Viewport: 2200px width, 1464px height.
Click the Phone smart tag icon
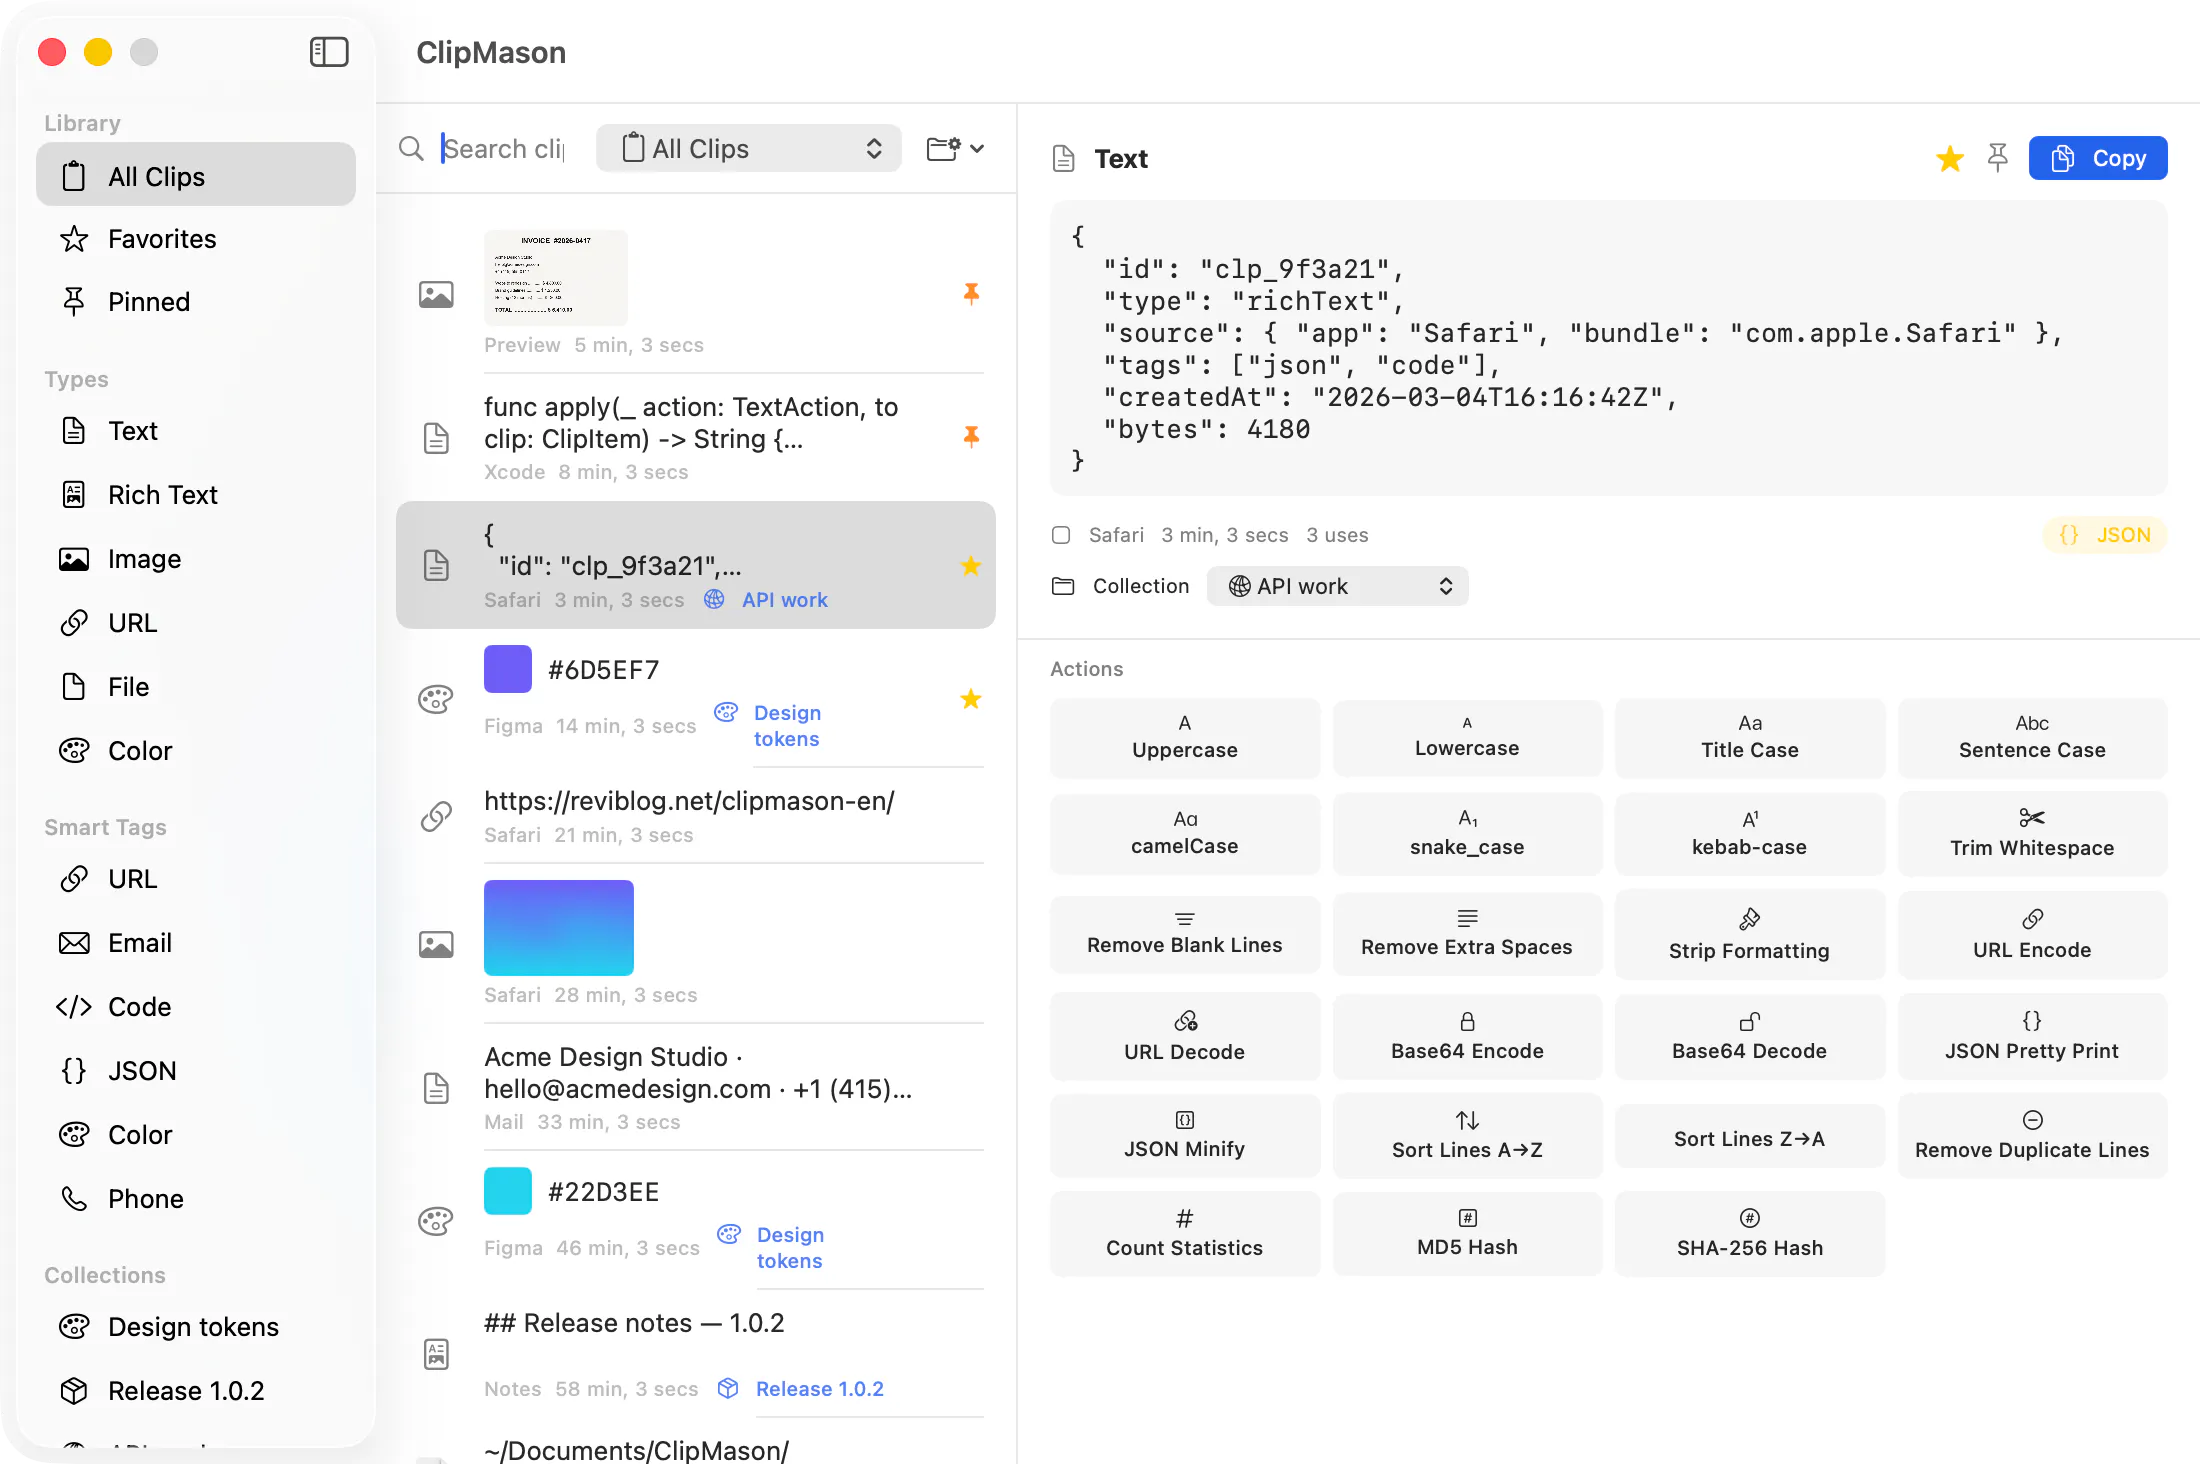(x=74, y=1199)
